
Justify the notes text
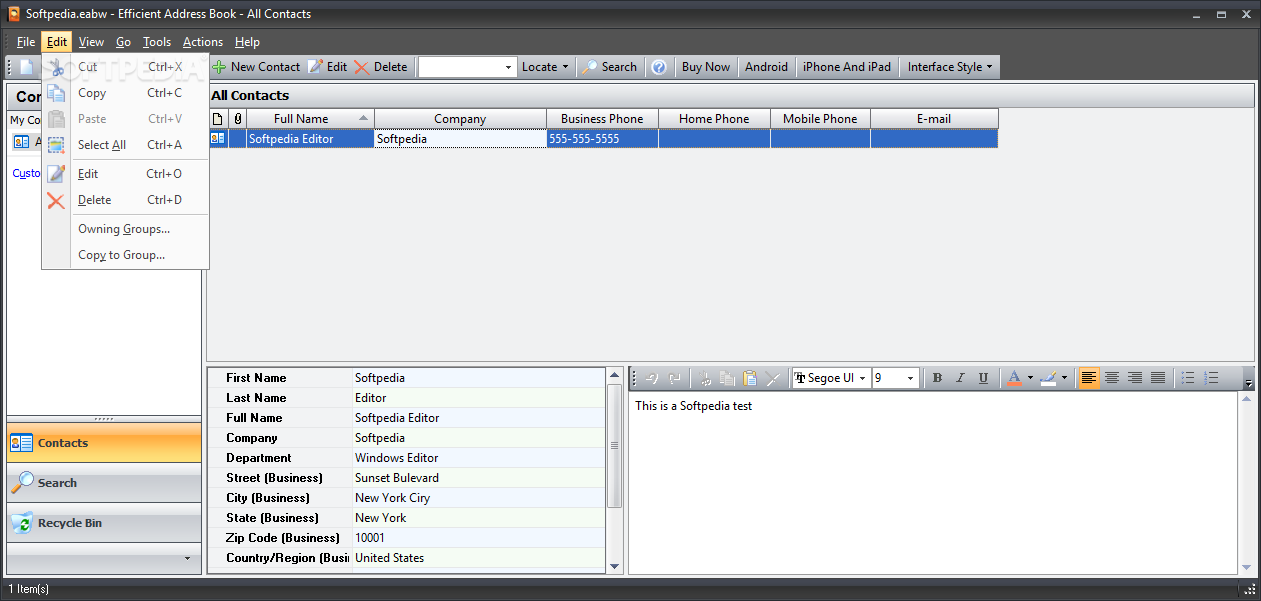pyautogui.click(x=1158, y=378)
